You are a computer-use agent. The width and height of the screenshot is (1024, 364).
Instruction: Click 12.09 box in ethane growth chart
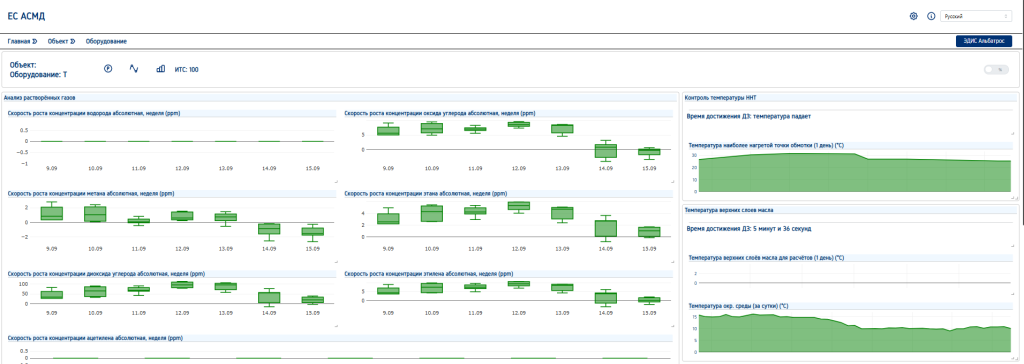click(519, 206)
